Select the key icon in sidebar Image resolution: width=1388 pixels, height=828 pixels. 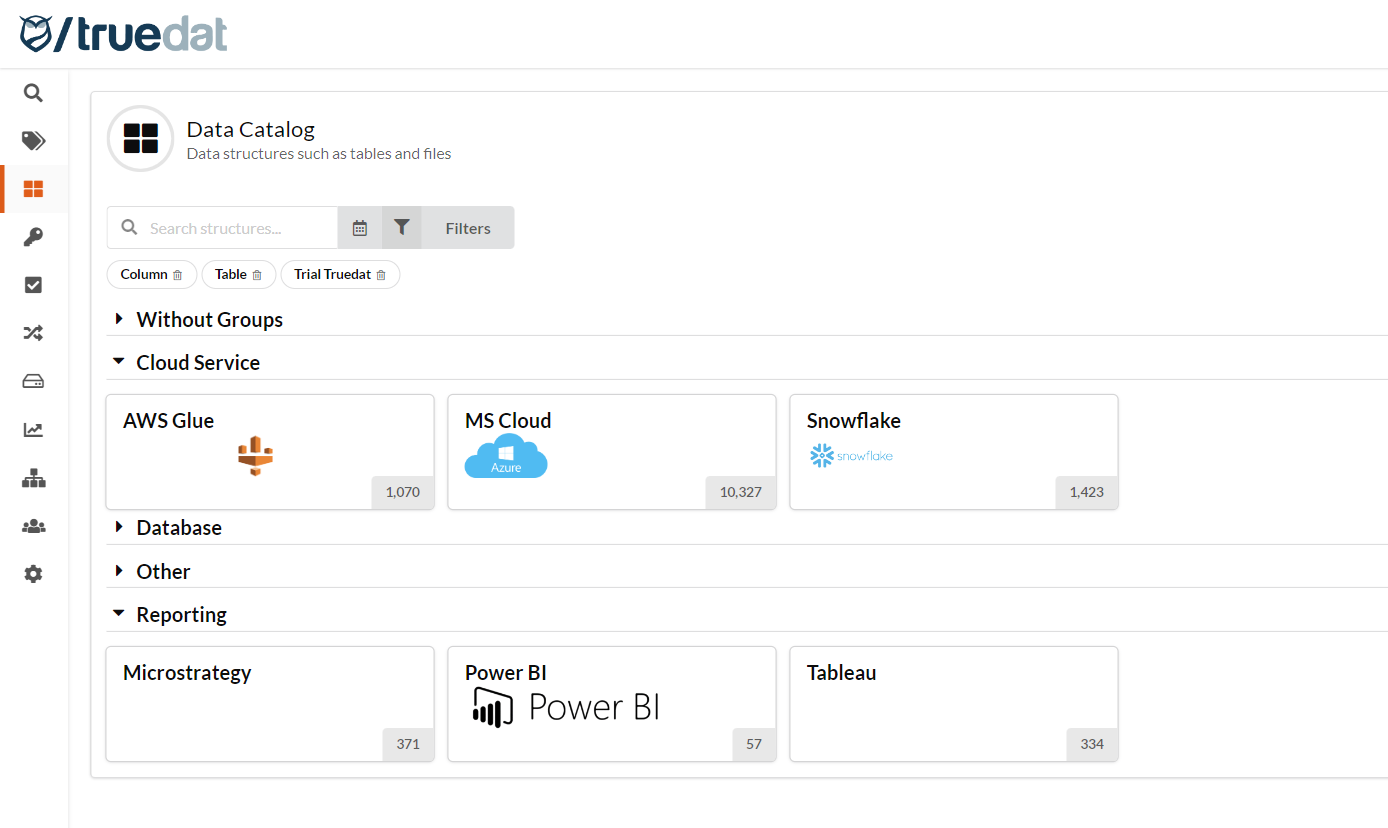pyautogui.click(x=33, y=237)
